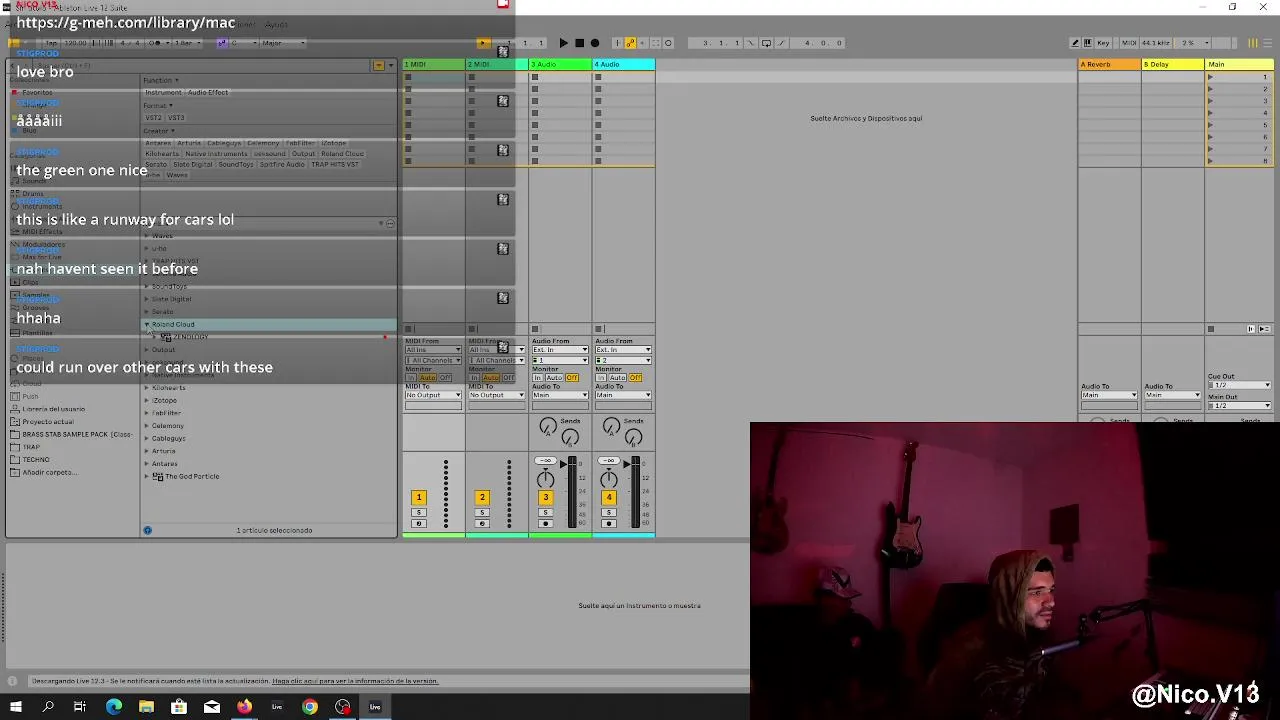This screenshot has width=1280, height=720.
Task: Click the update version info link
Action: click(x=355, y=681)
